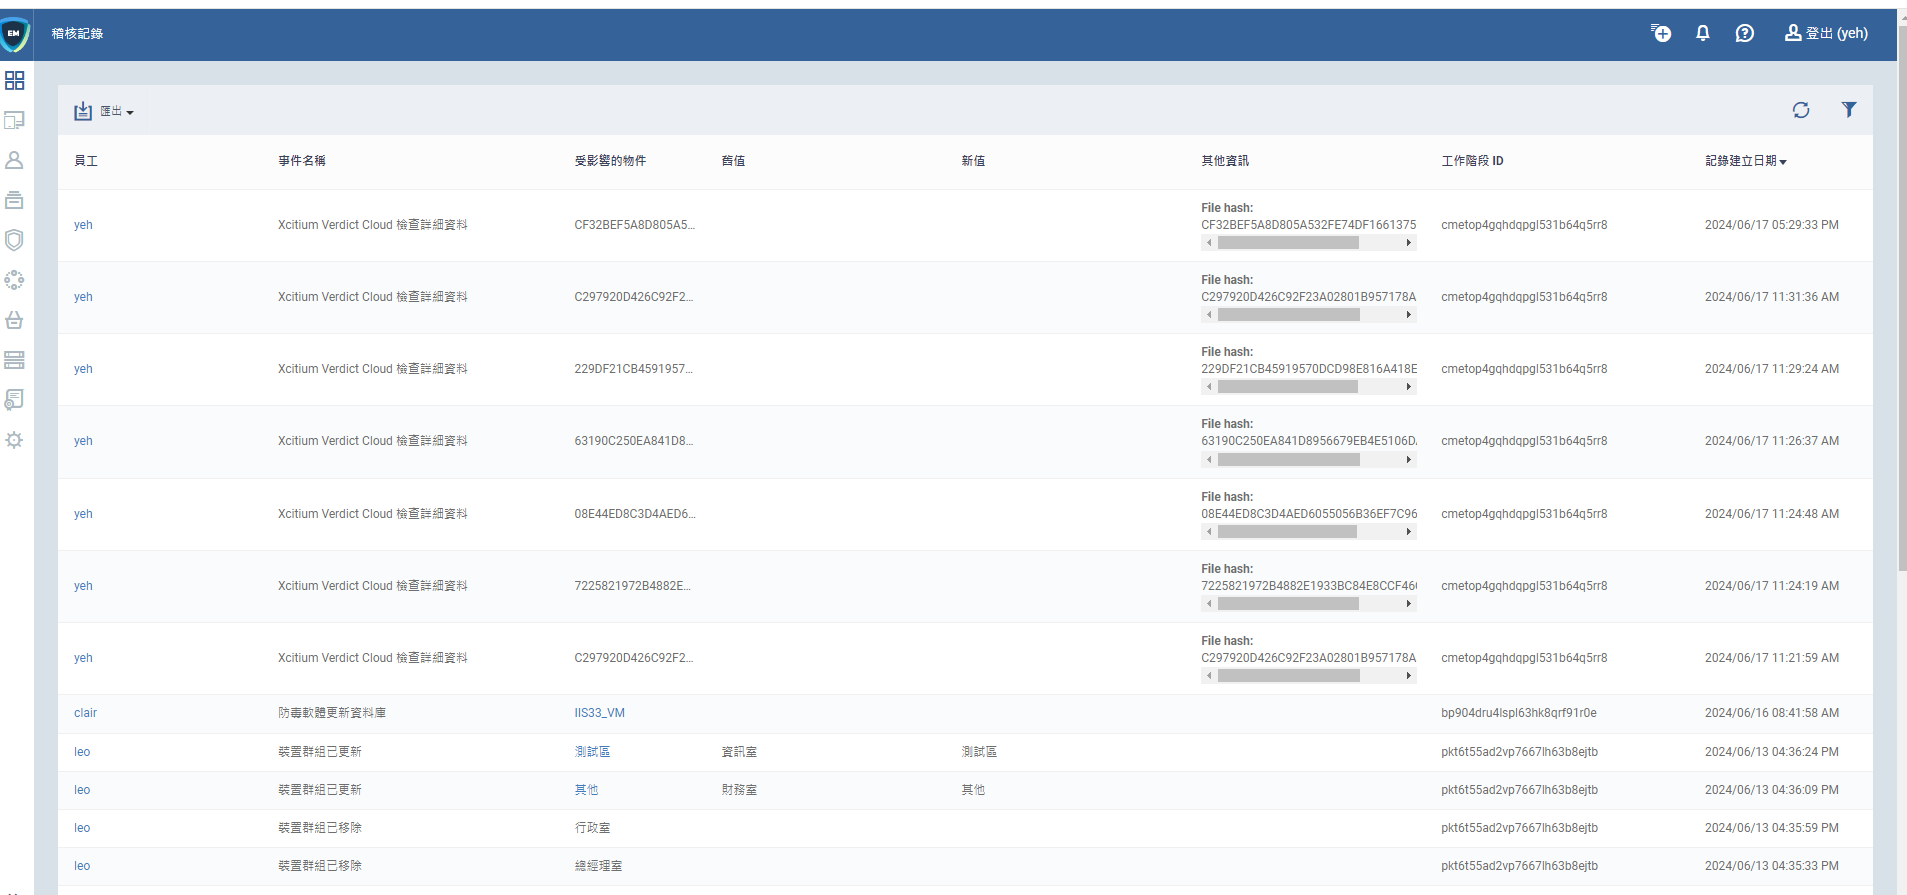This screenshot has width=1907, height=895.
Task: Open employee clair link
Action: click(85, 713)
